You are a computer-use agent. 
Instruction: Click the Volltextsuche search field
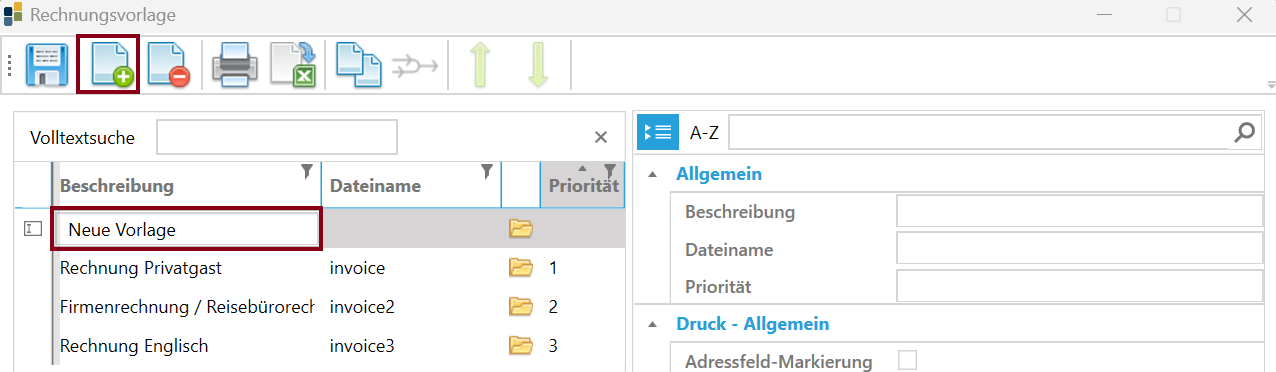277,138
